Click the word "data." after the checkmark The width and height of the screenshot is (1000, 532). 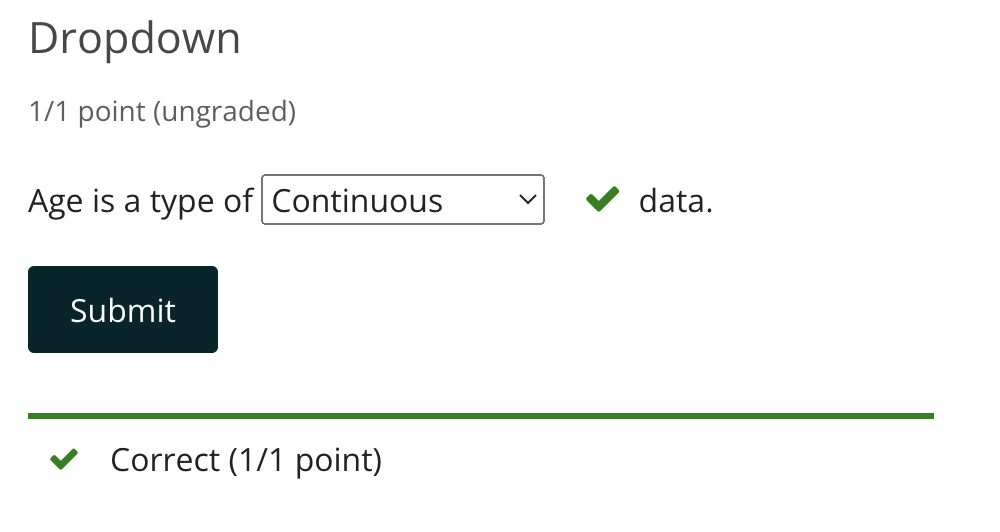(675, 201)
